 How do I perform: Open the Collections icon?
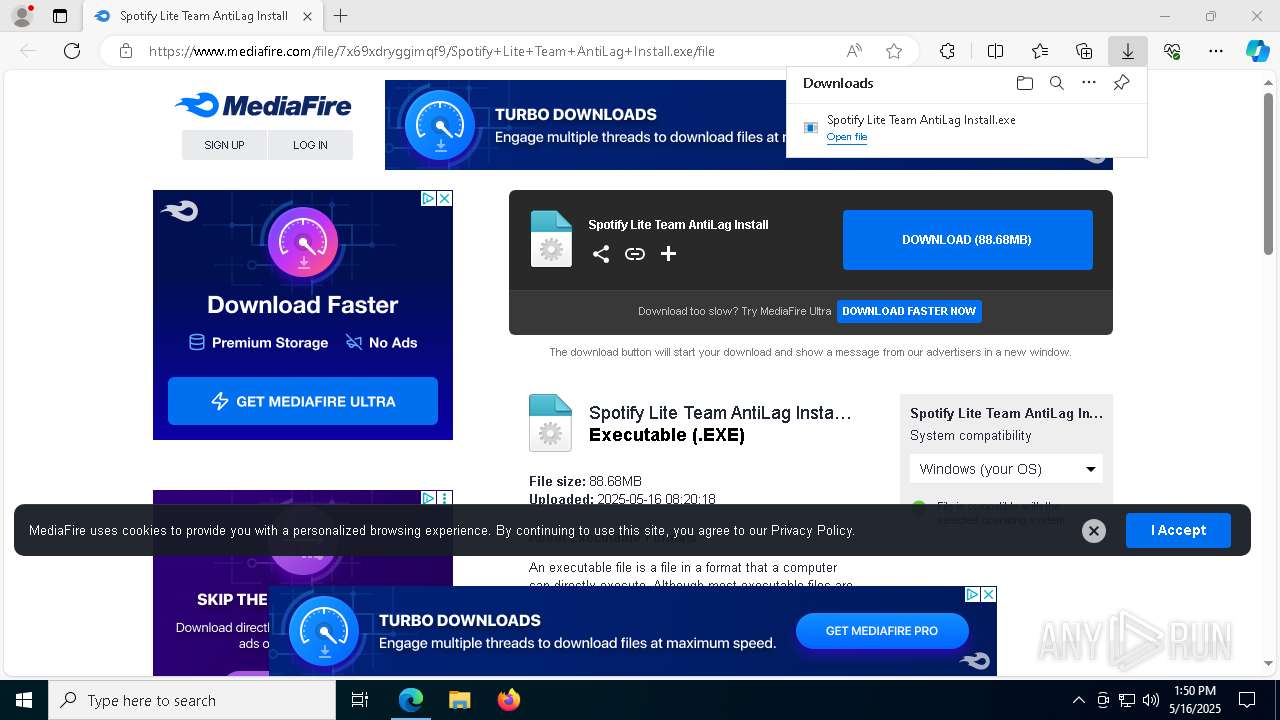1084,51
